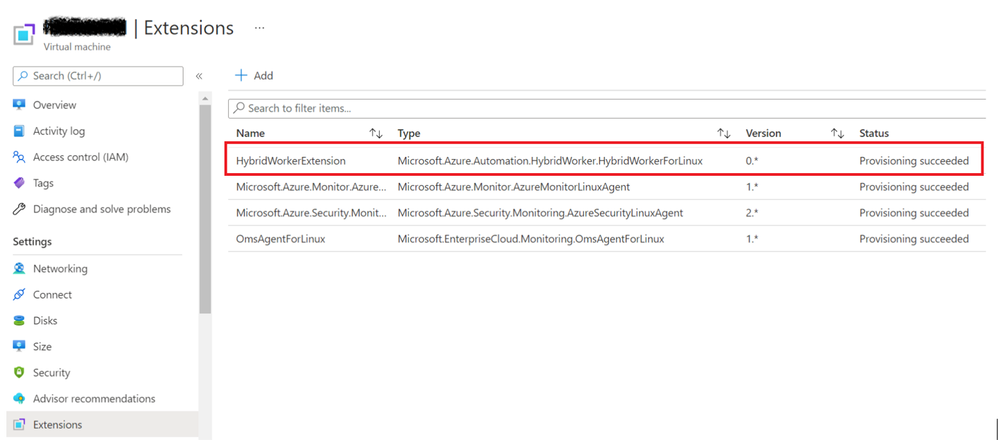The height and width of the screenshot is (445, 999).
Task: Click the Connect plug icon
Action: click(19, 295)
